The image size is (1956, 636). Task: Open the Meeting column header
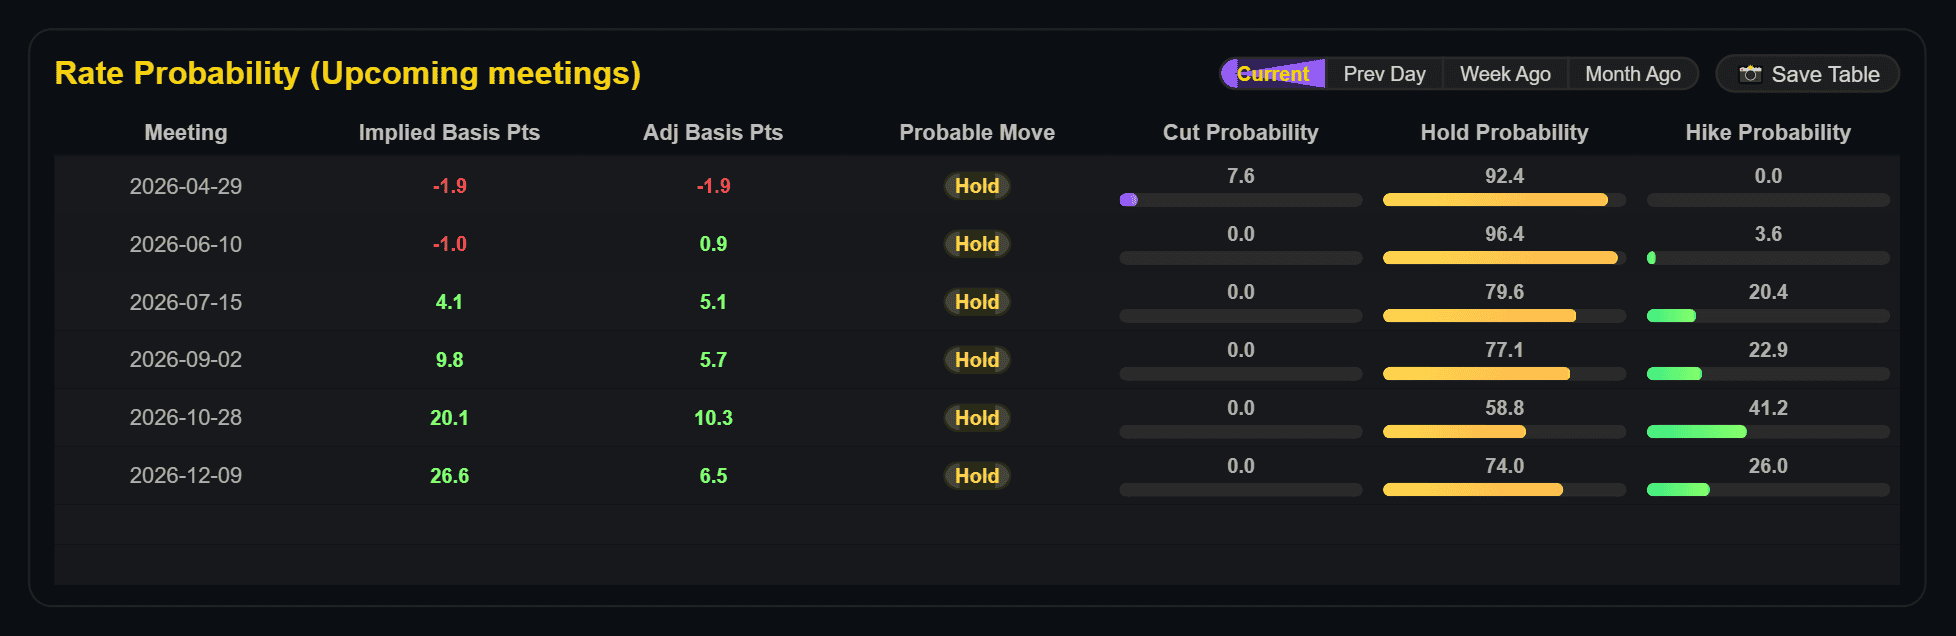[186, 132]
